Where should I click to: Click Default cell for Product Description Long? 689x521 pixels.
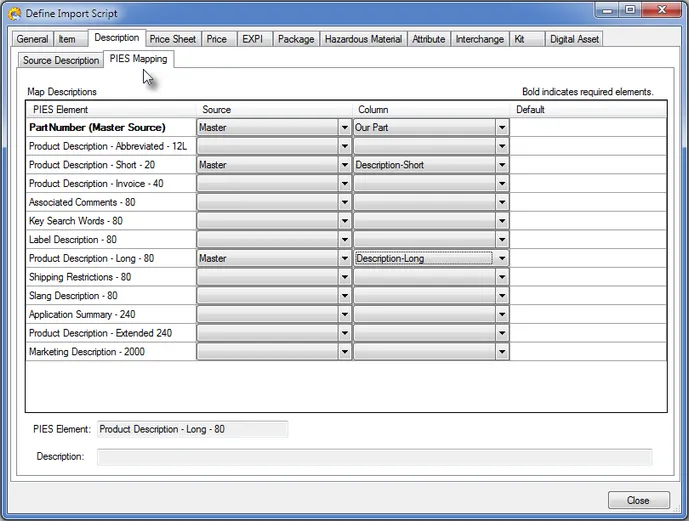(x=588, y=258)
